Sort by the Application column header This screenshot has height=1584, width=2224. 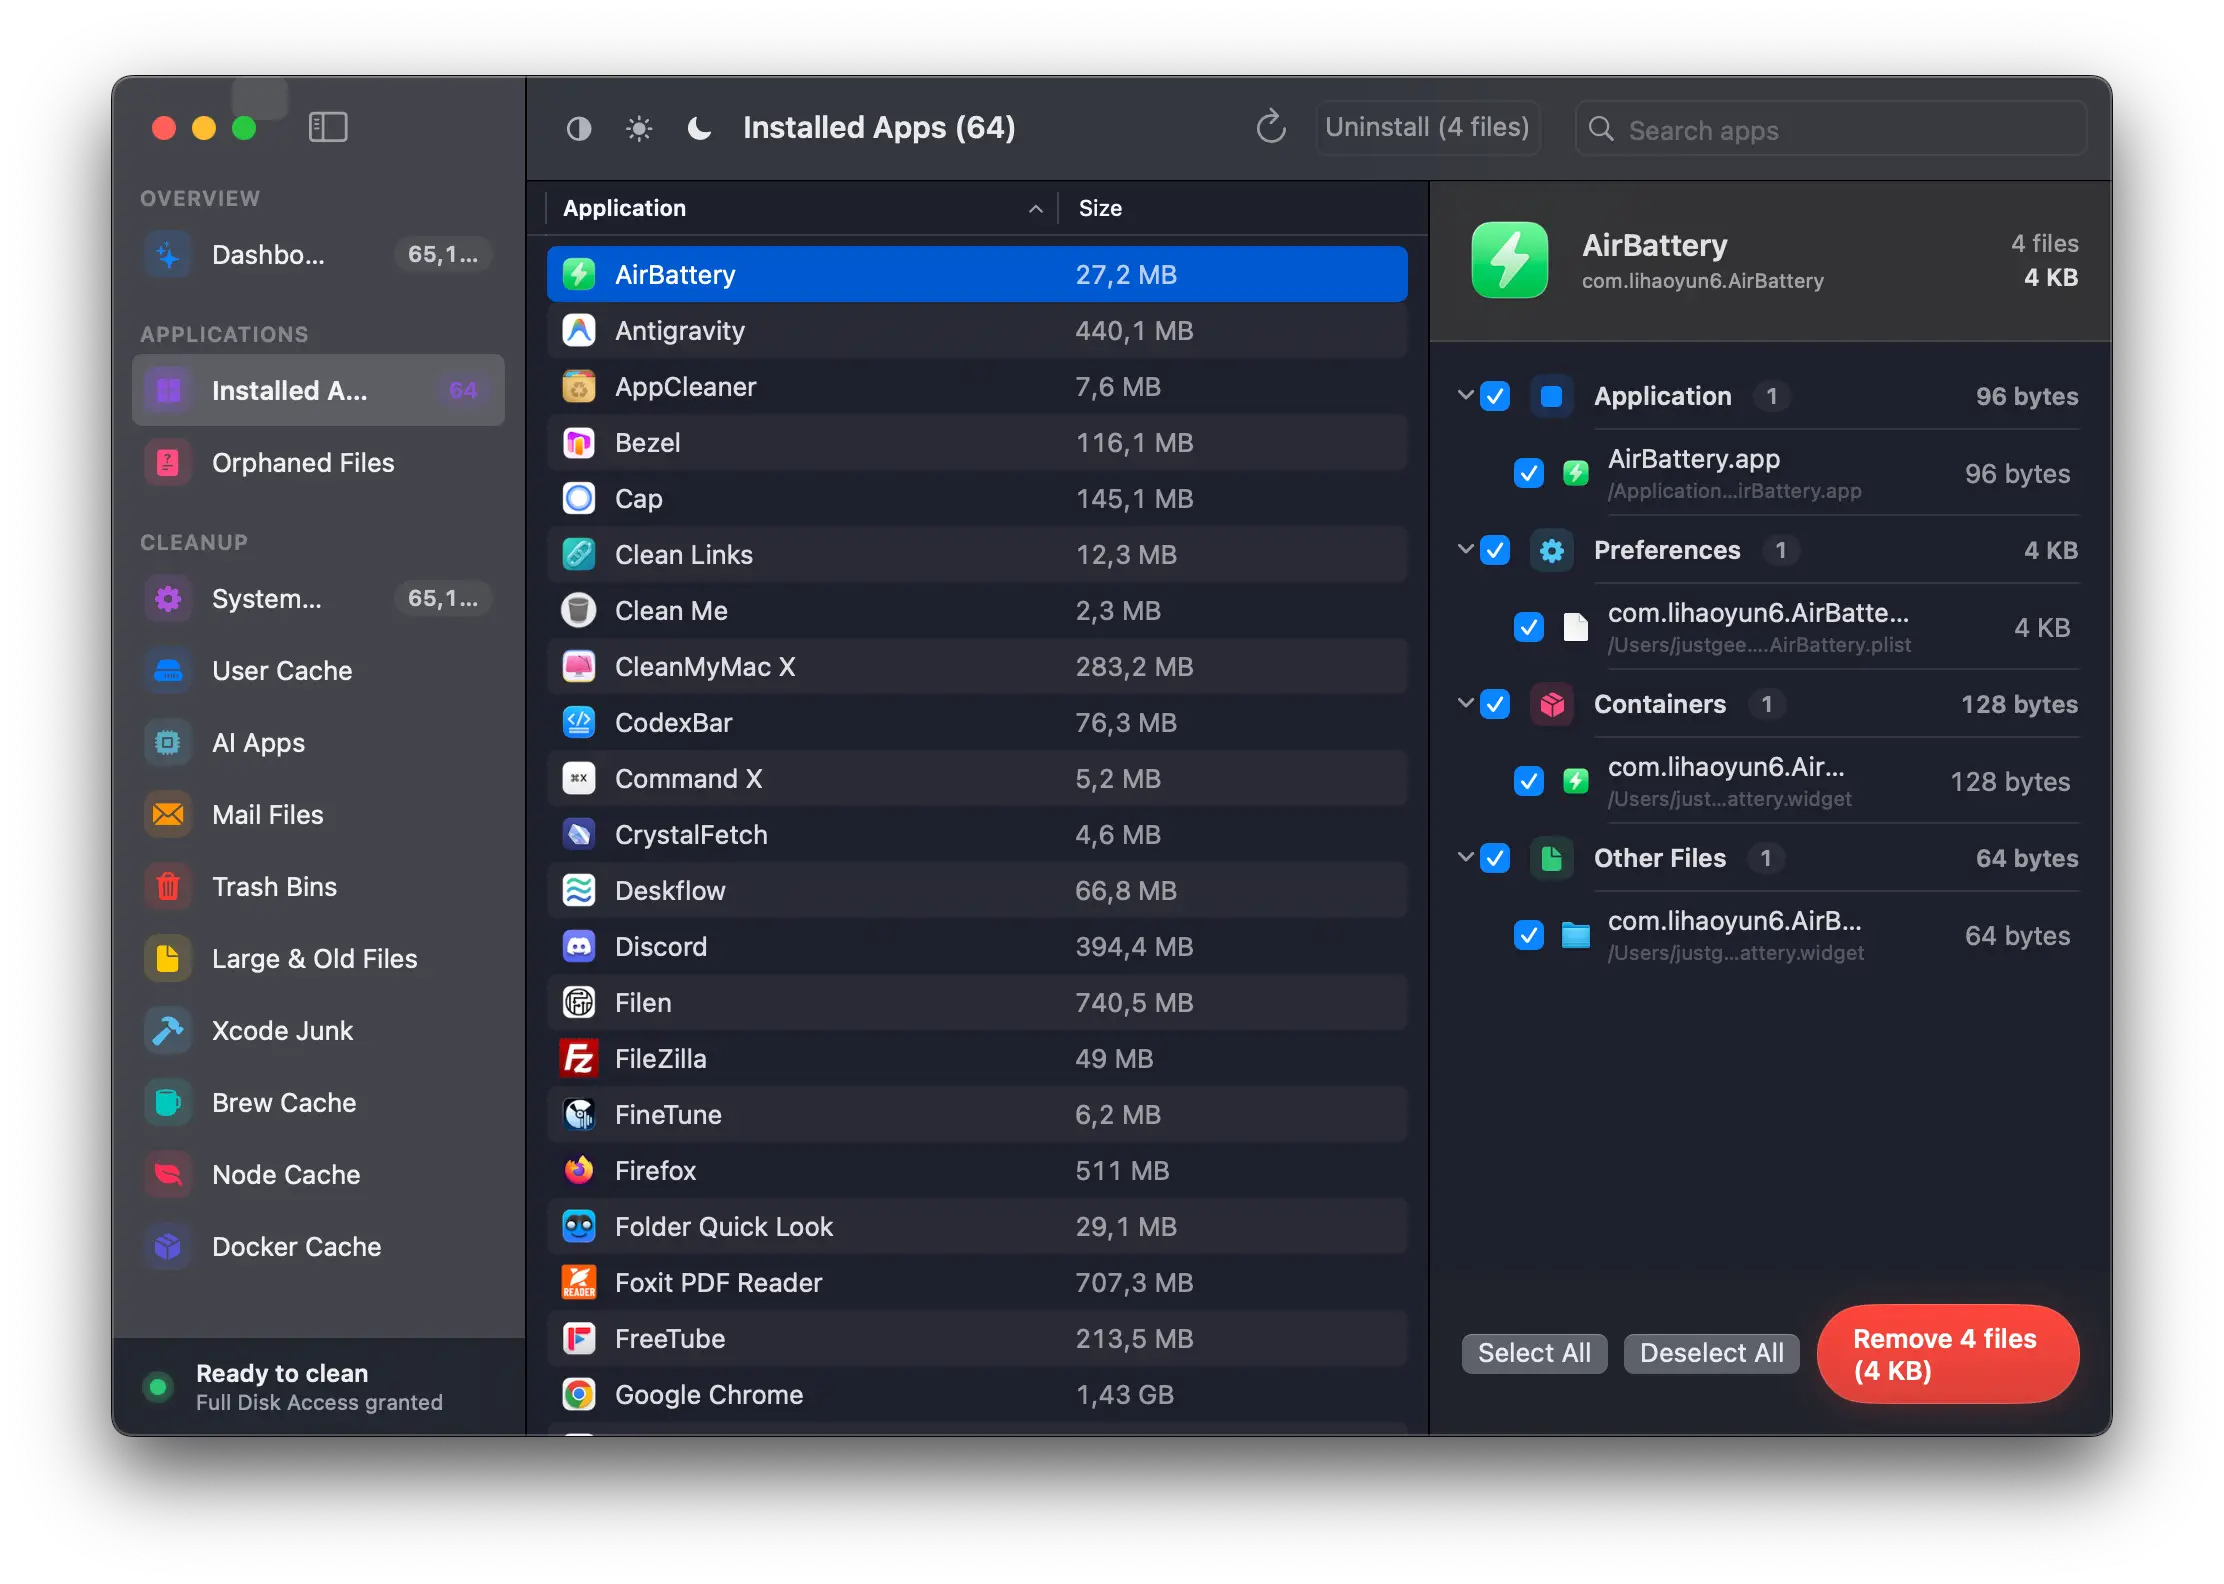click(802, 208)
